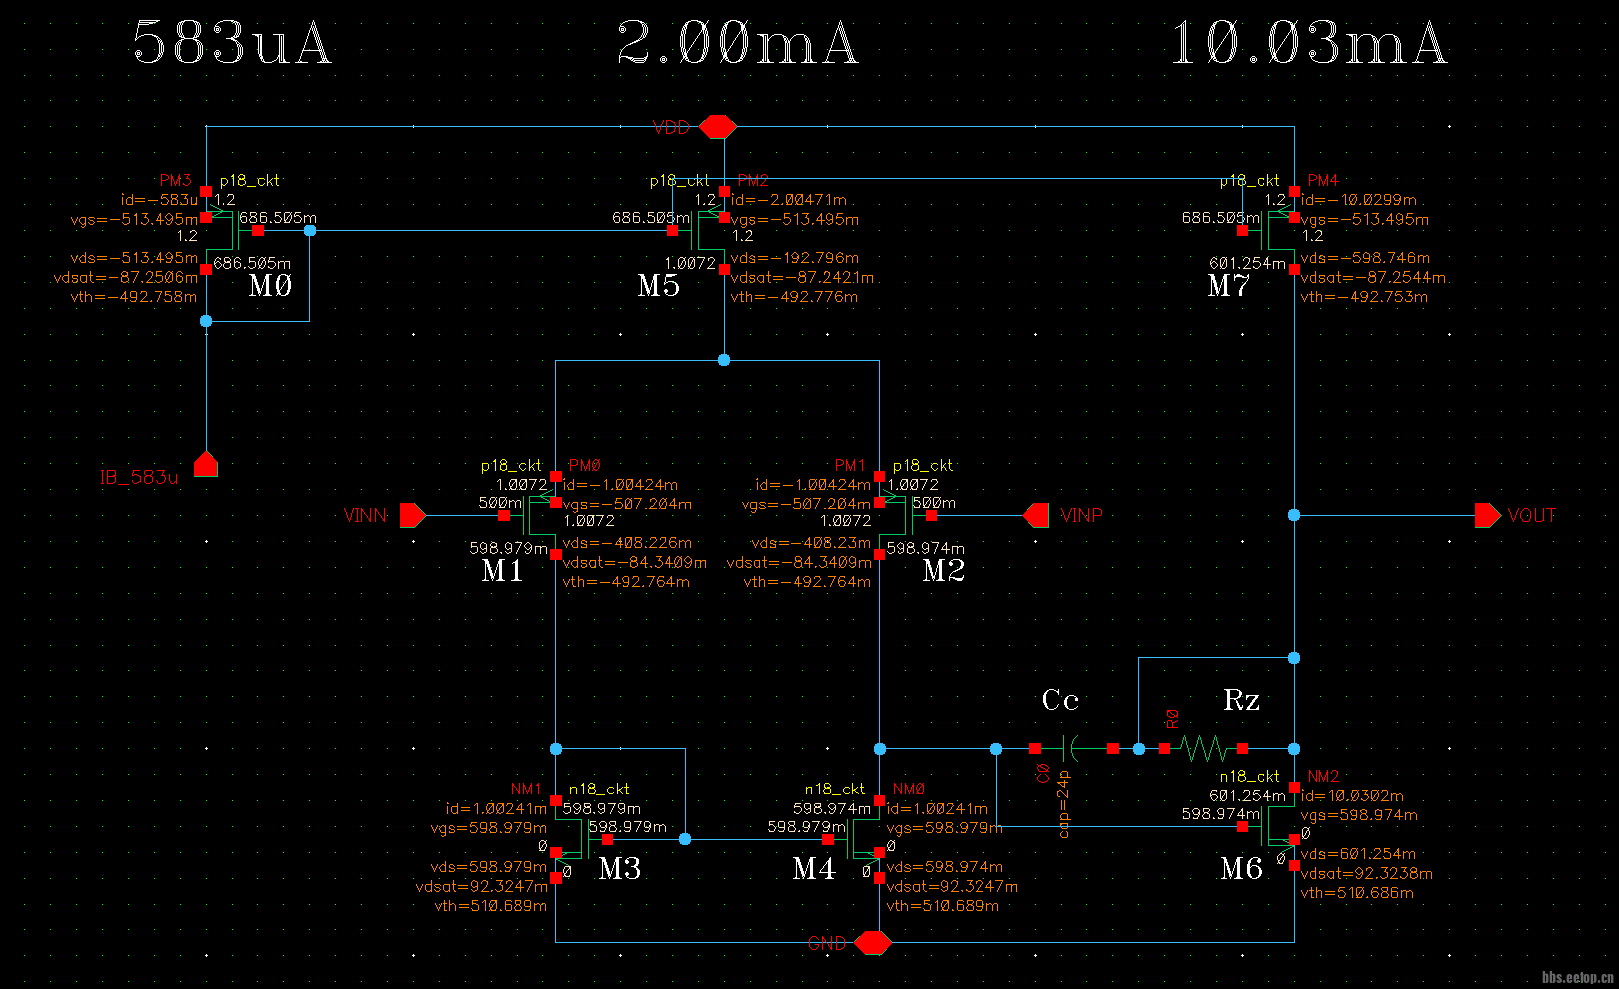Select the GND pin symbol

coord(873,943)
